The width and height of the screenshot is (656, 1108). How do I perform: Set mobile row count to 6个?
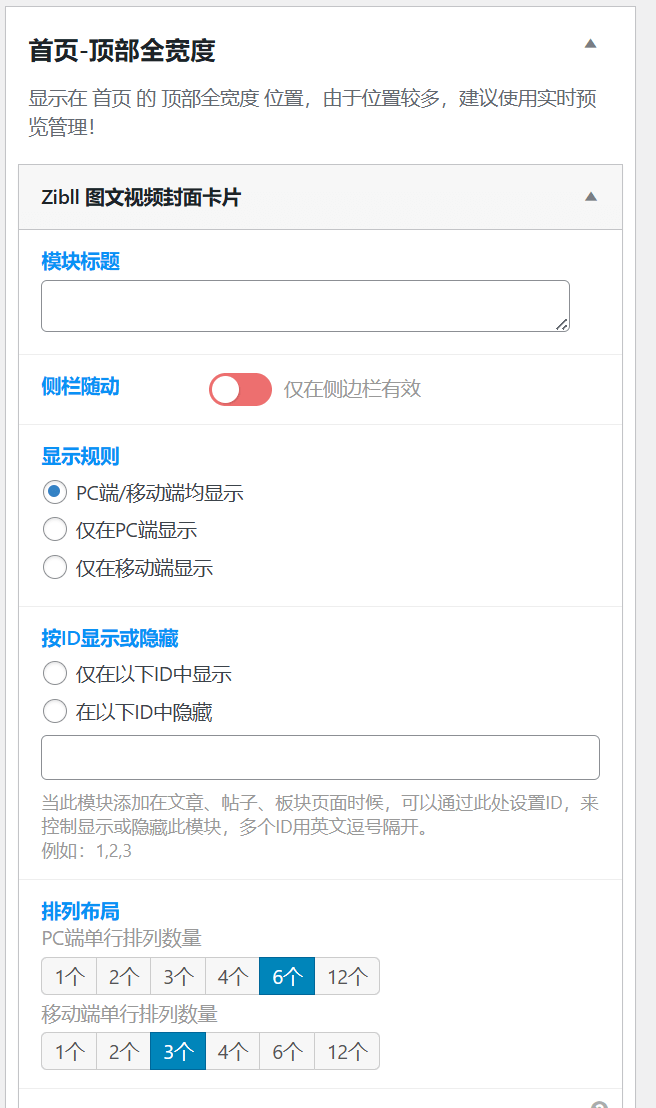coord(287,1051)
